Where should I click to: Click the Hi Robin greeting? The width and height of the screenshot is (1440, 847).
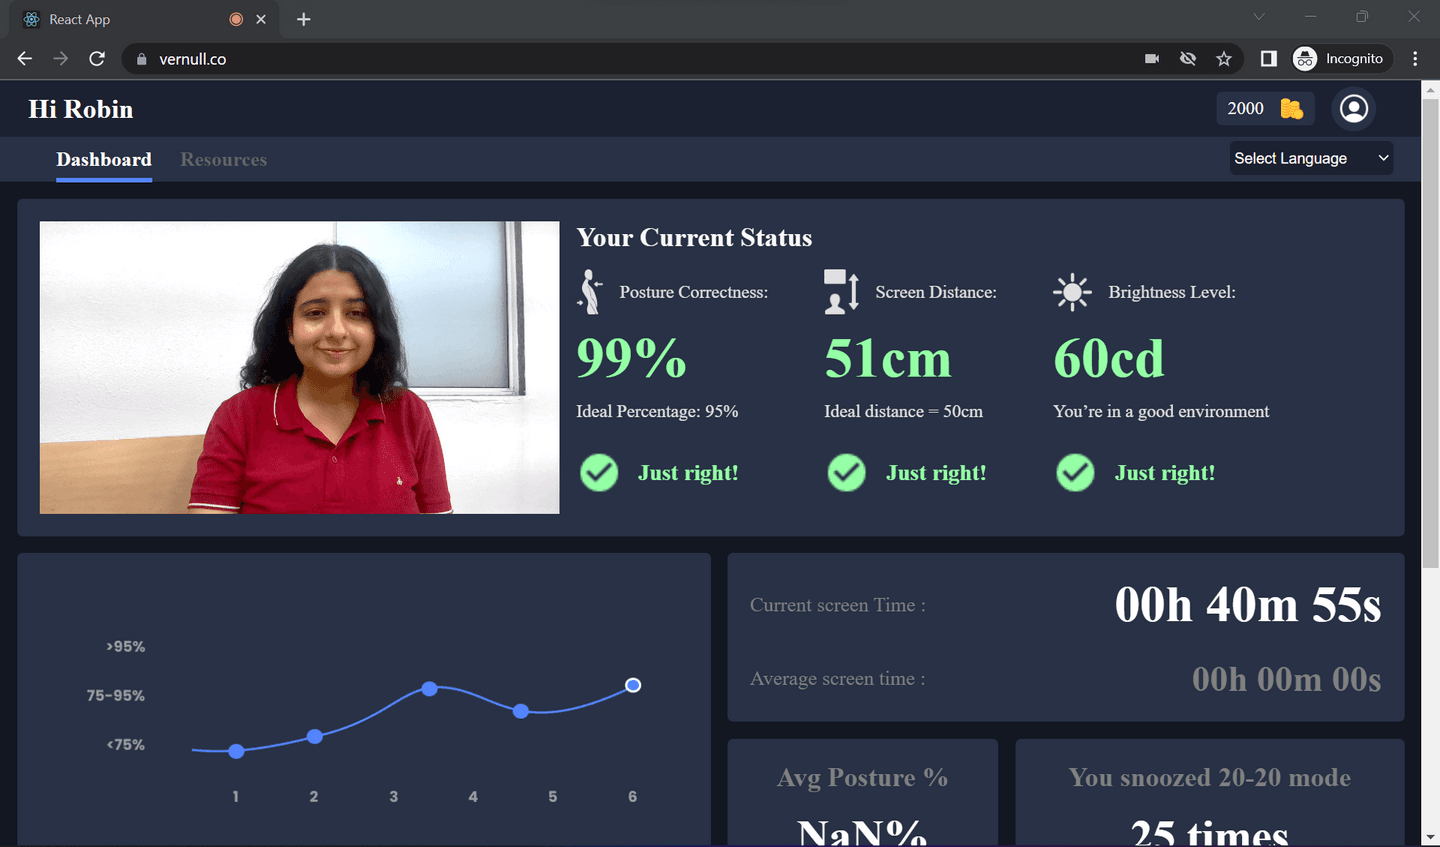81,109
